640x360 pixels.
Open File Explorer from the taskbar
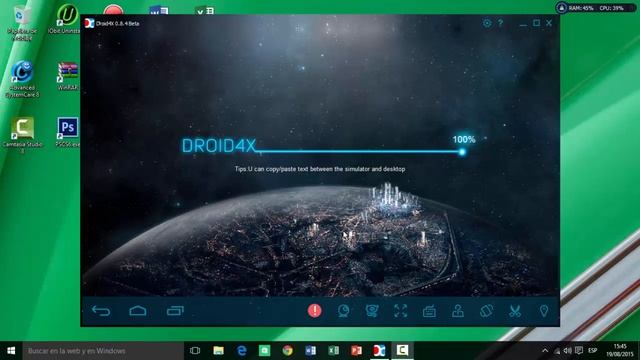[x=218, y=351]
